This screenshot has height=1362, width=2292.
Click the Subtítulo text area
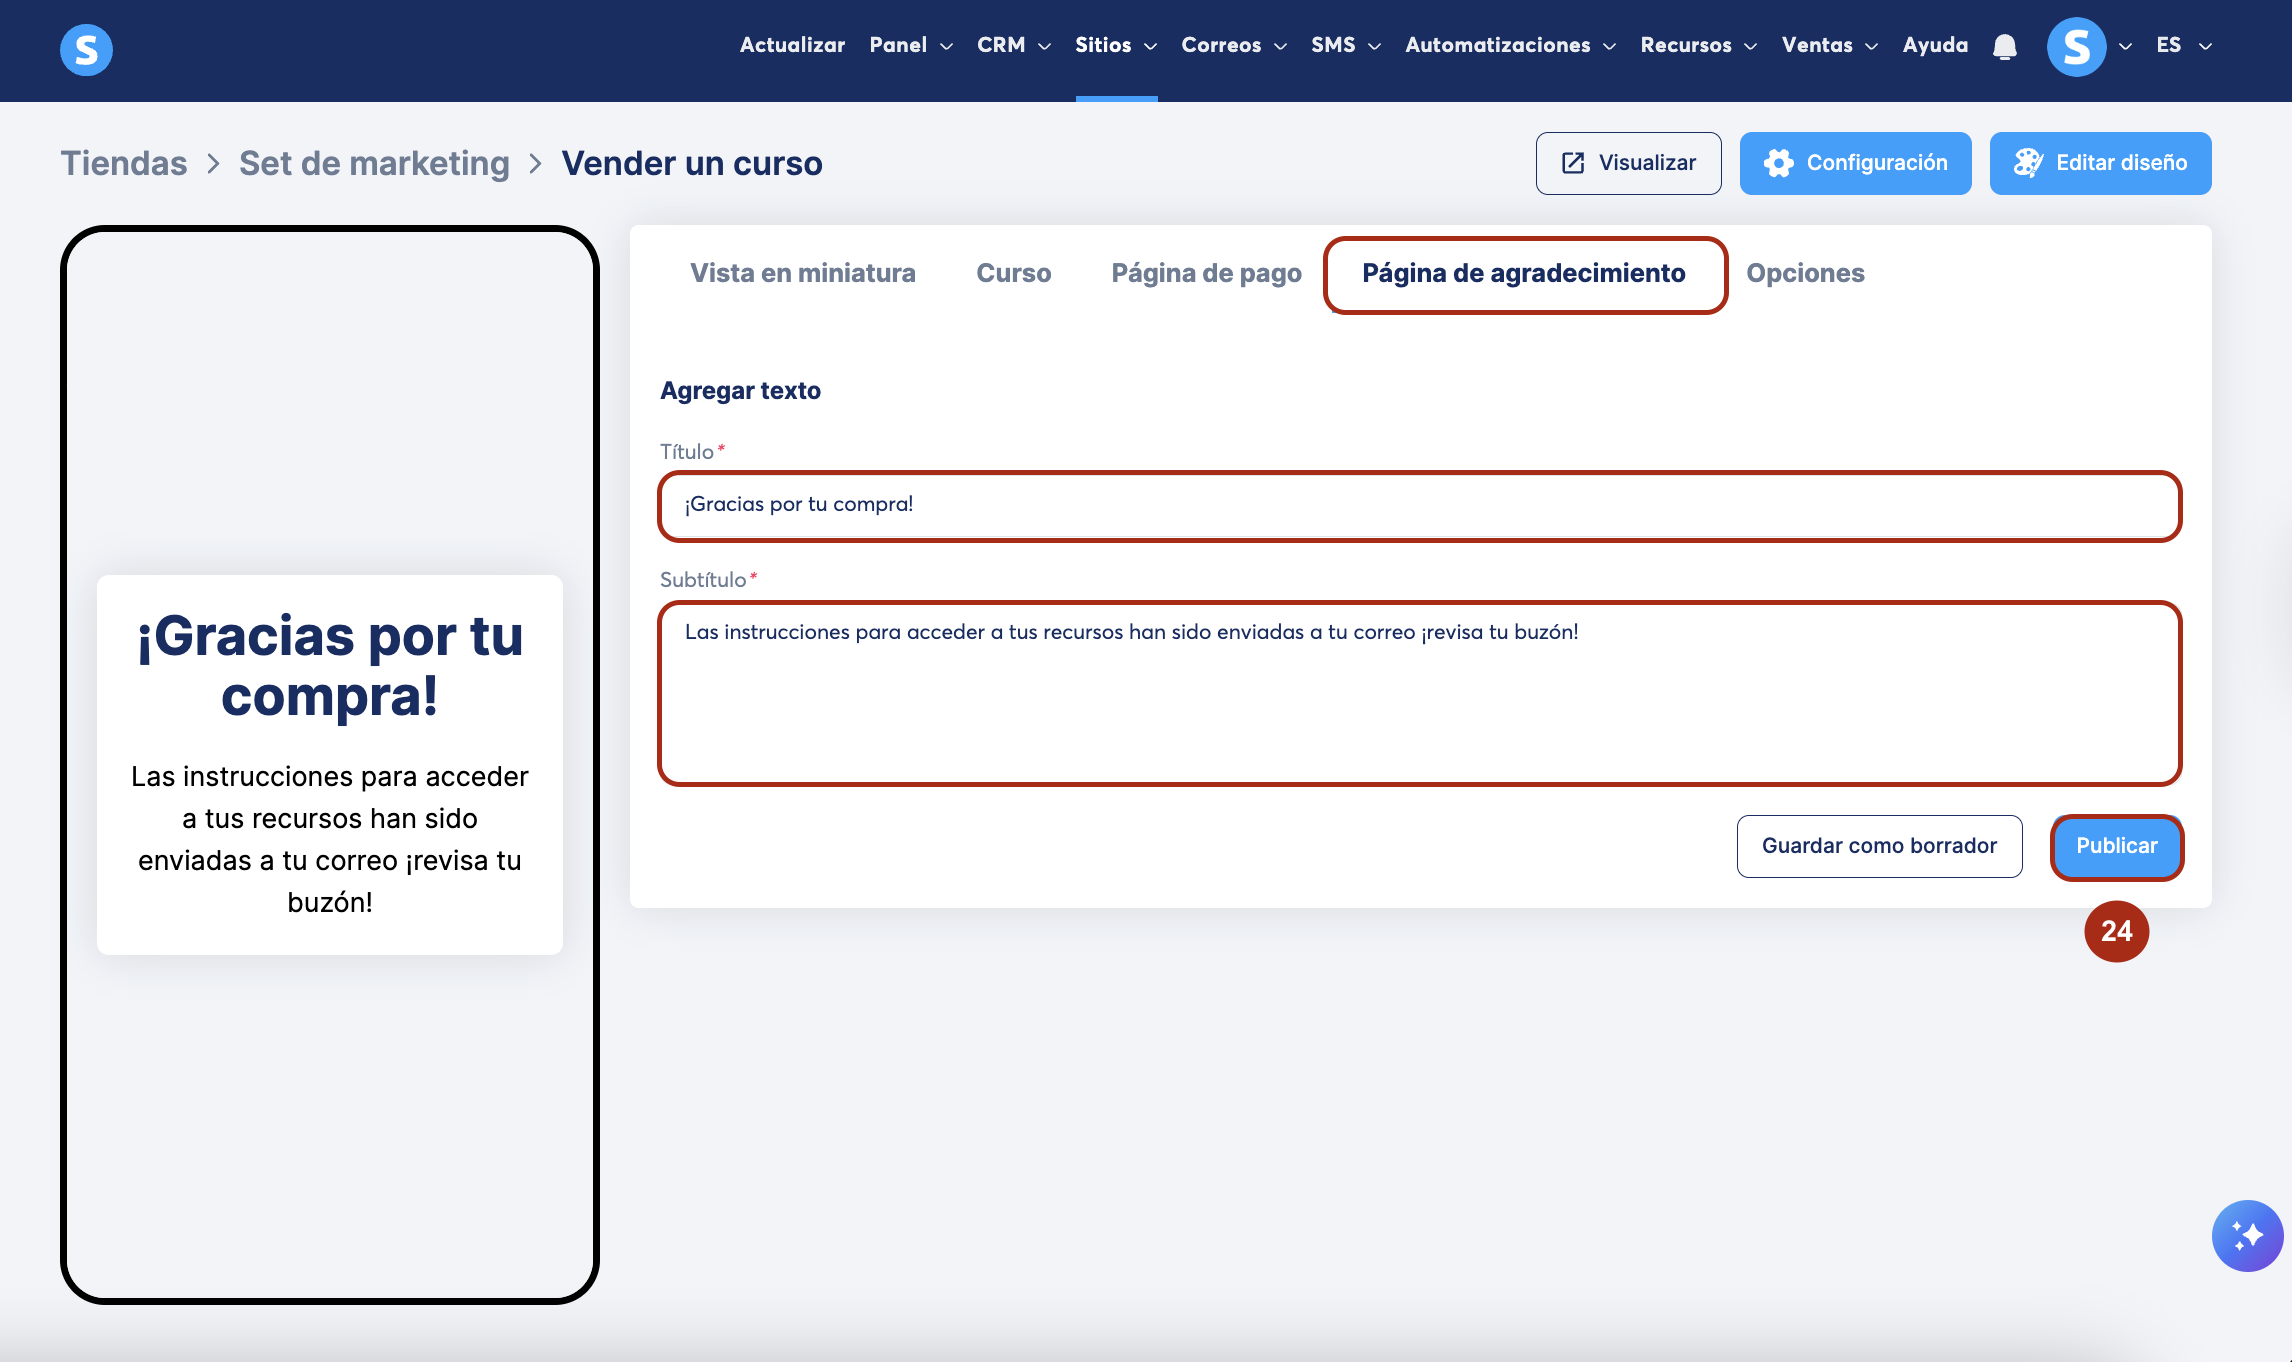[1419, 693]
